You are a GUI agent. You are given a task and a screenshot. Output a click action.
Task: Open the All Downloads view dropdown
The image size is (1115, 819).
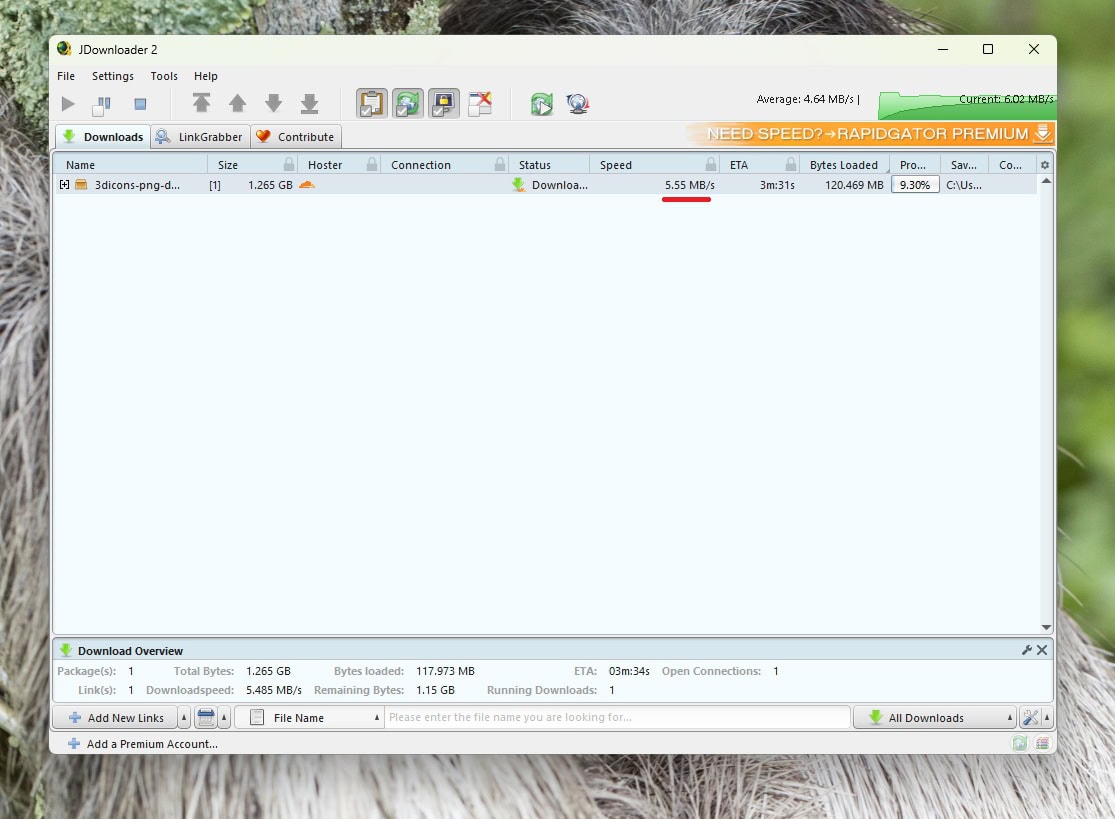(934, 717)
